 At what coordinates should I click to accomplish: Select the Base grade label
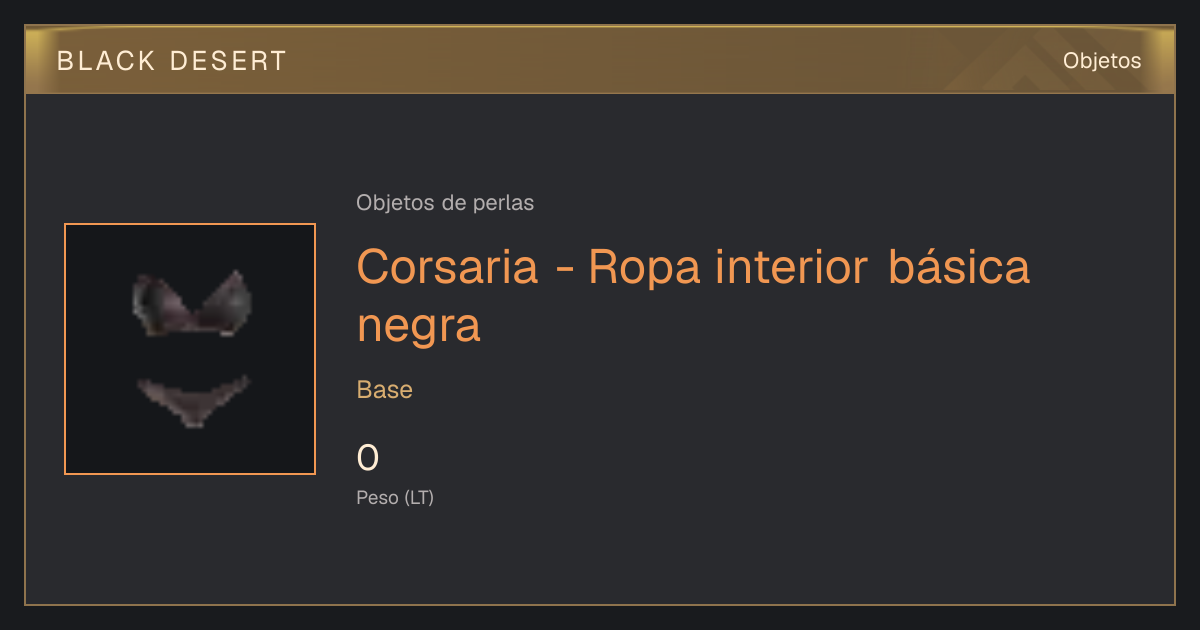tap(385, 390)
